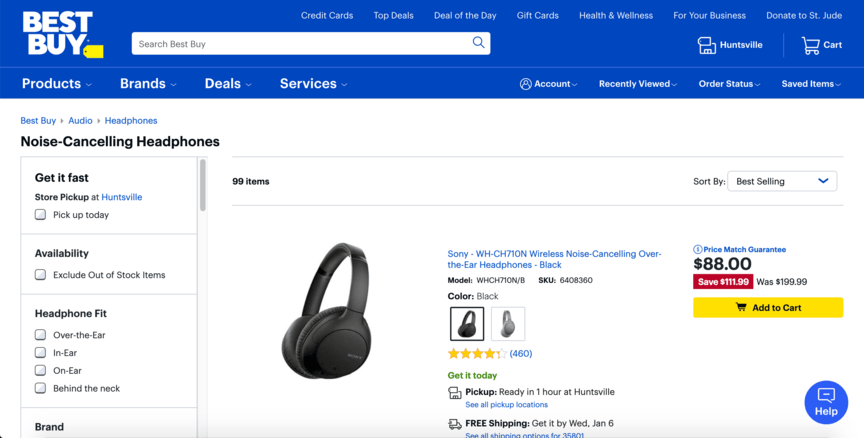The height and width of the screenshot is (438, 864).
Task: Click into the Search Best Buy field
Action: pos(300,44)
